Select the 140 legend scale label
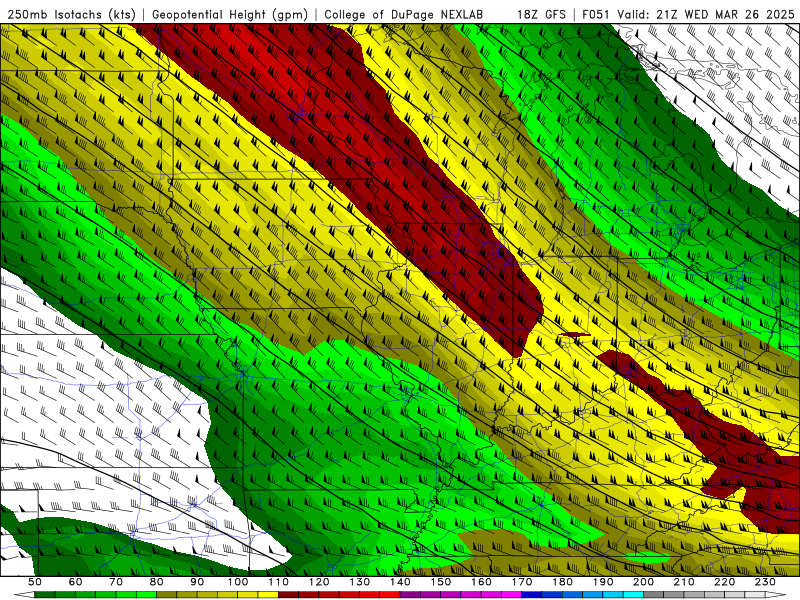The height and width of the screenshot is (600, 800). (400, 582)
